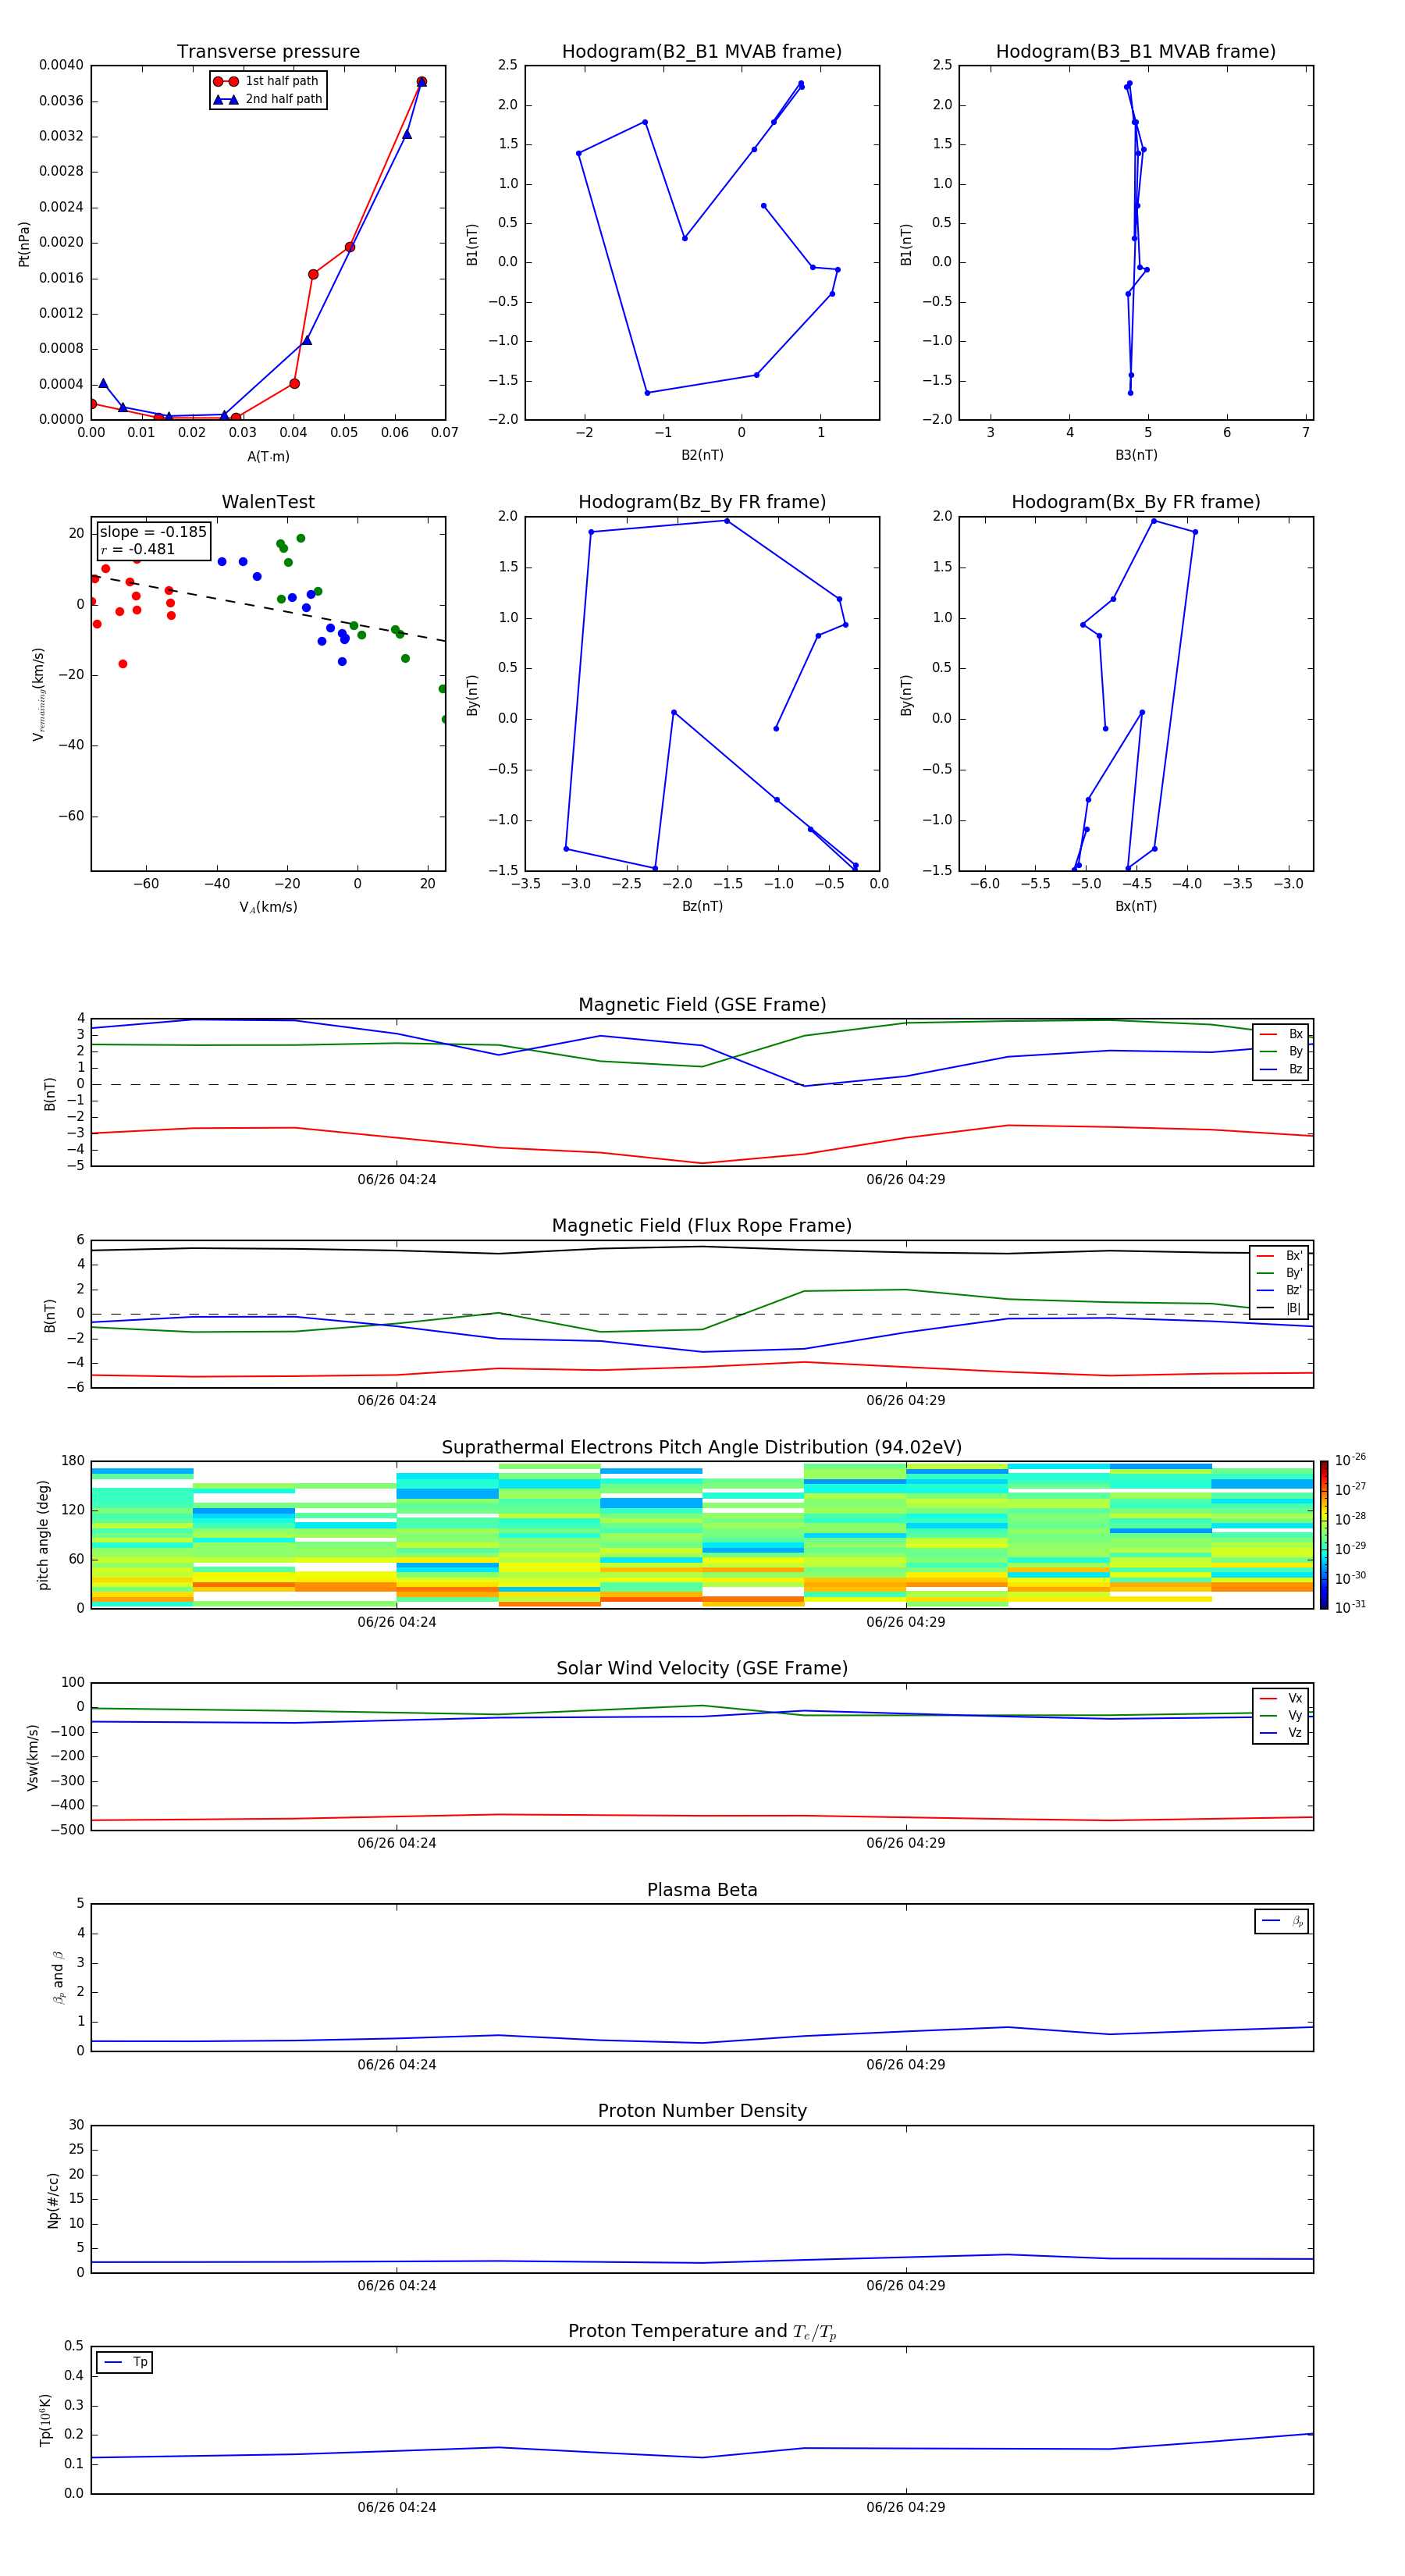This screenshot has width=1405, height=2576.
Task: Click the pitch angle colorbar
Action: [x=1324, y=1535]
